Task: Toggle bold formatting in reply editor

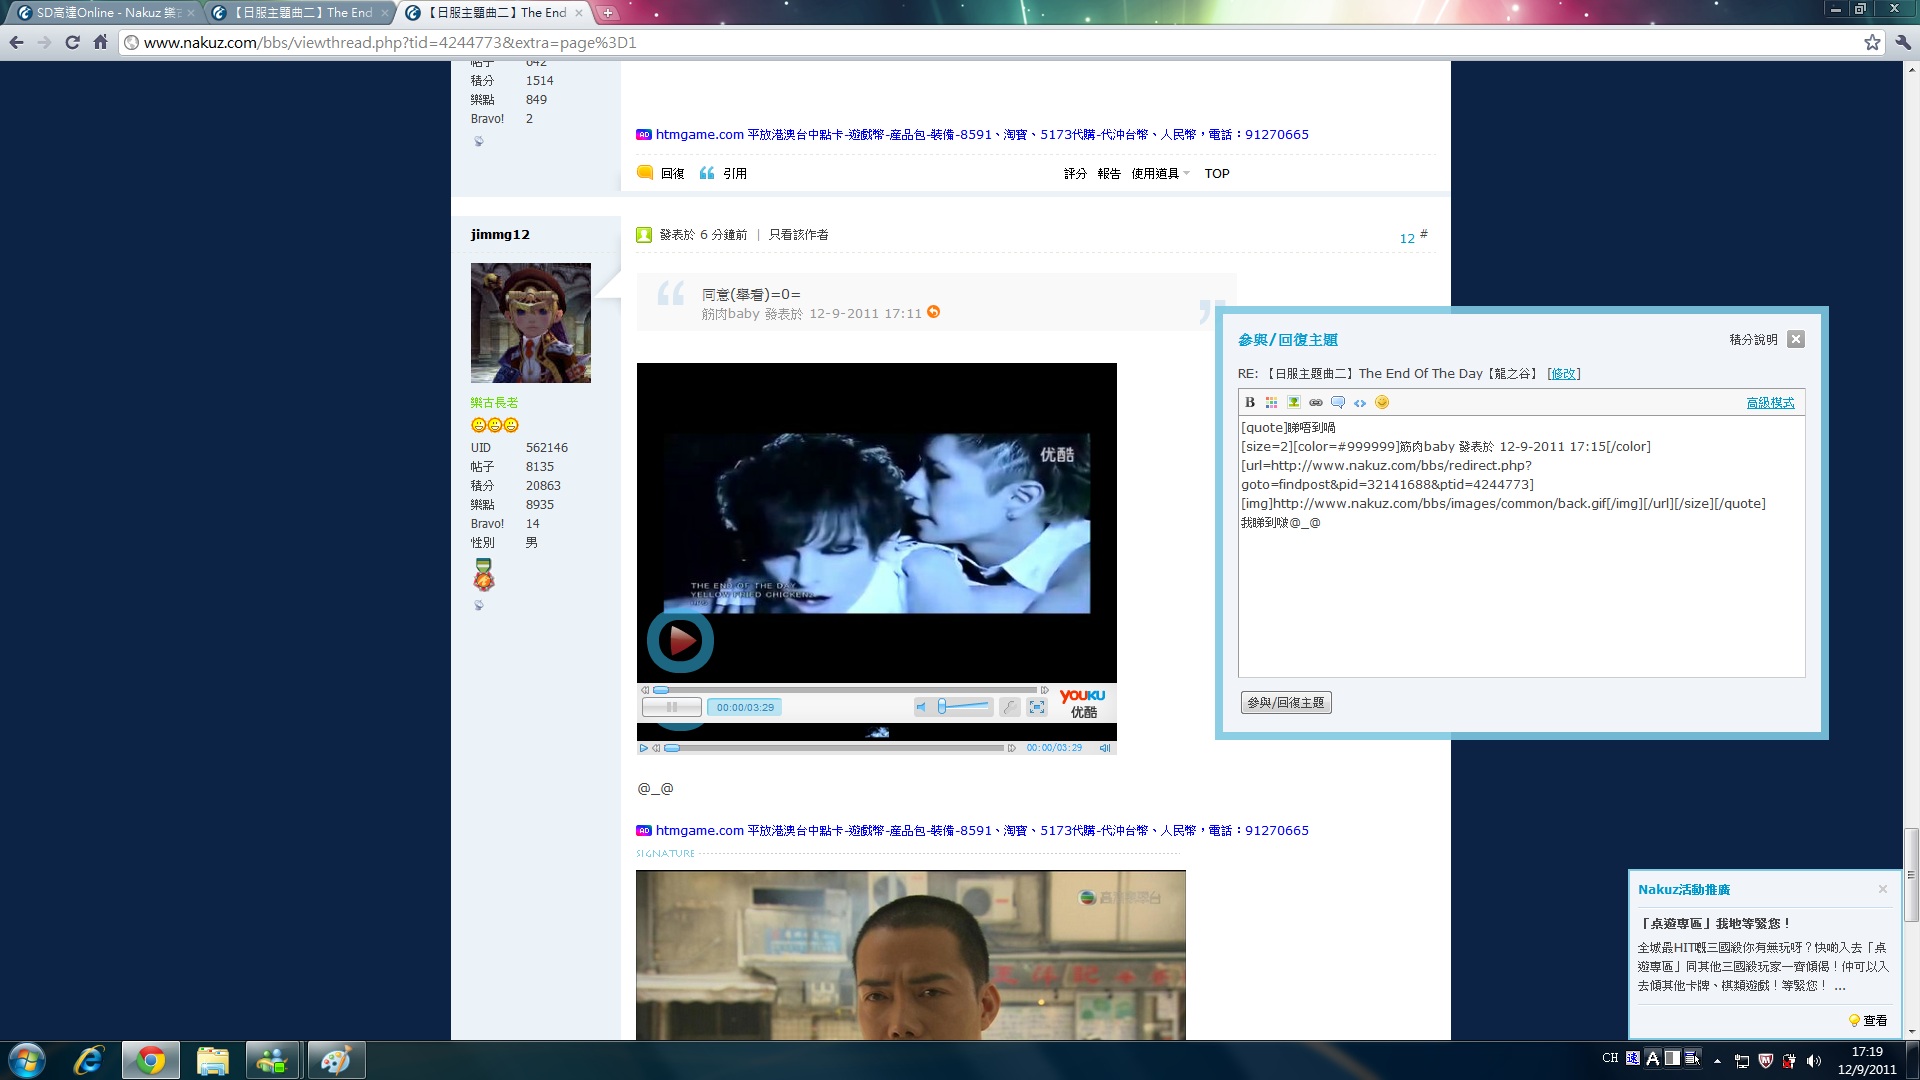Action: coord(1250,403)
